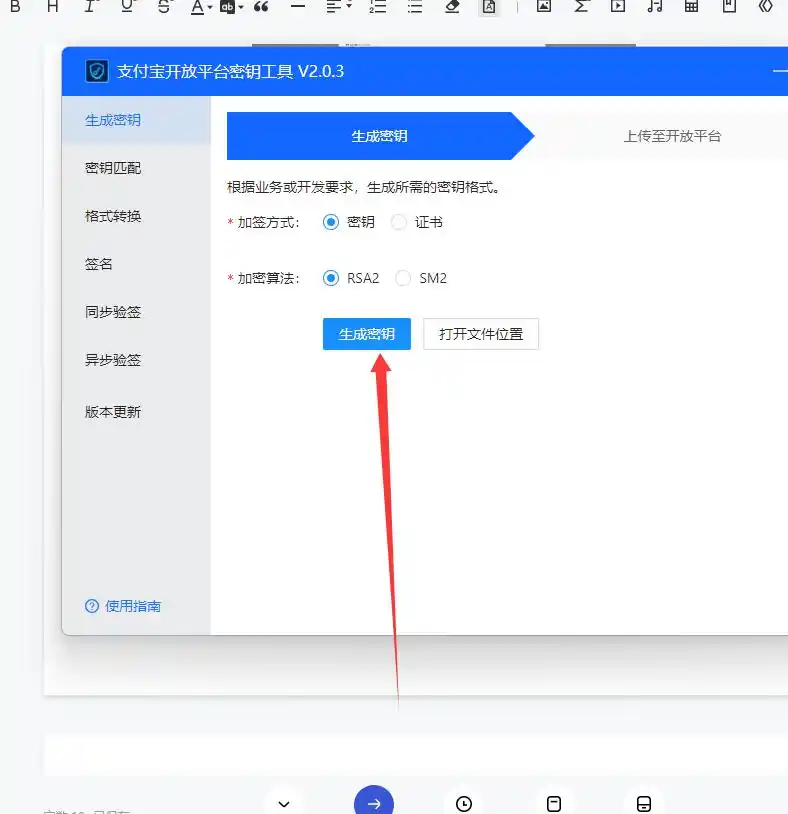This screenshot has height=814, width=788.
Task: Insert code block icon
Action: tap(766, 7)
